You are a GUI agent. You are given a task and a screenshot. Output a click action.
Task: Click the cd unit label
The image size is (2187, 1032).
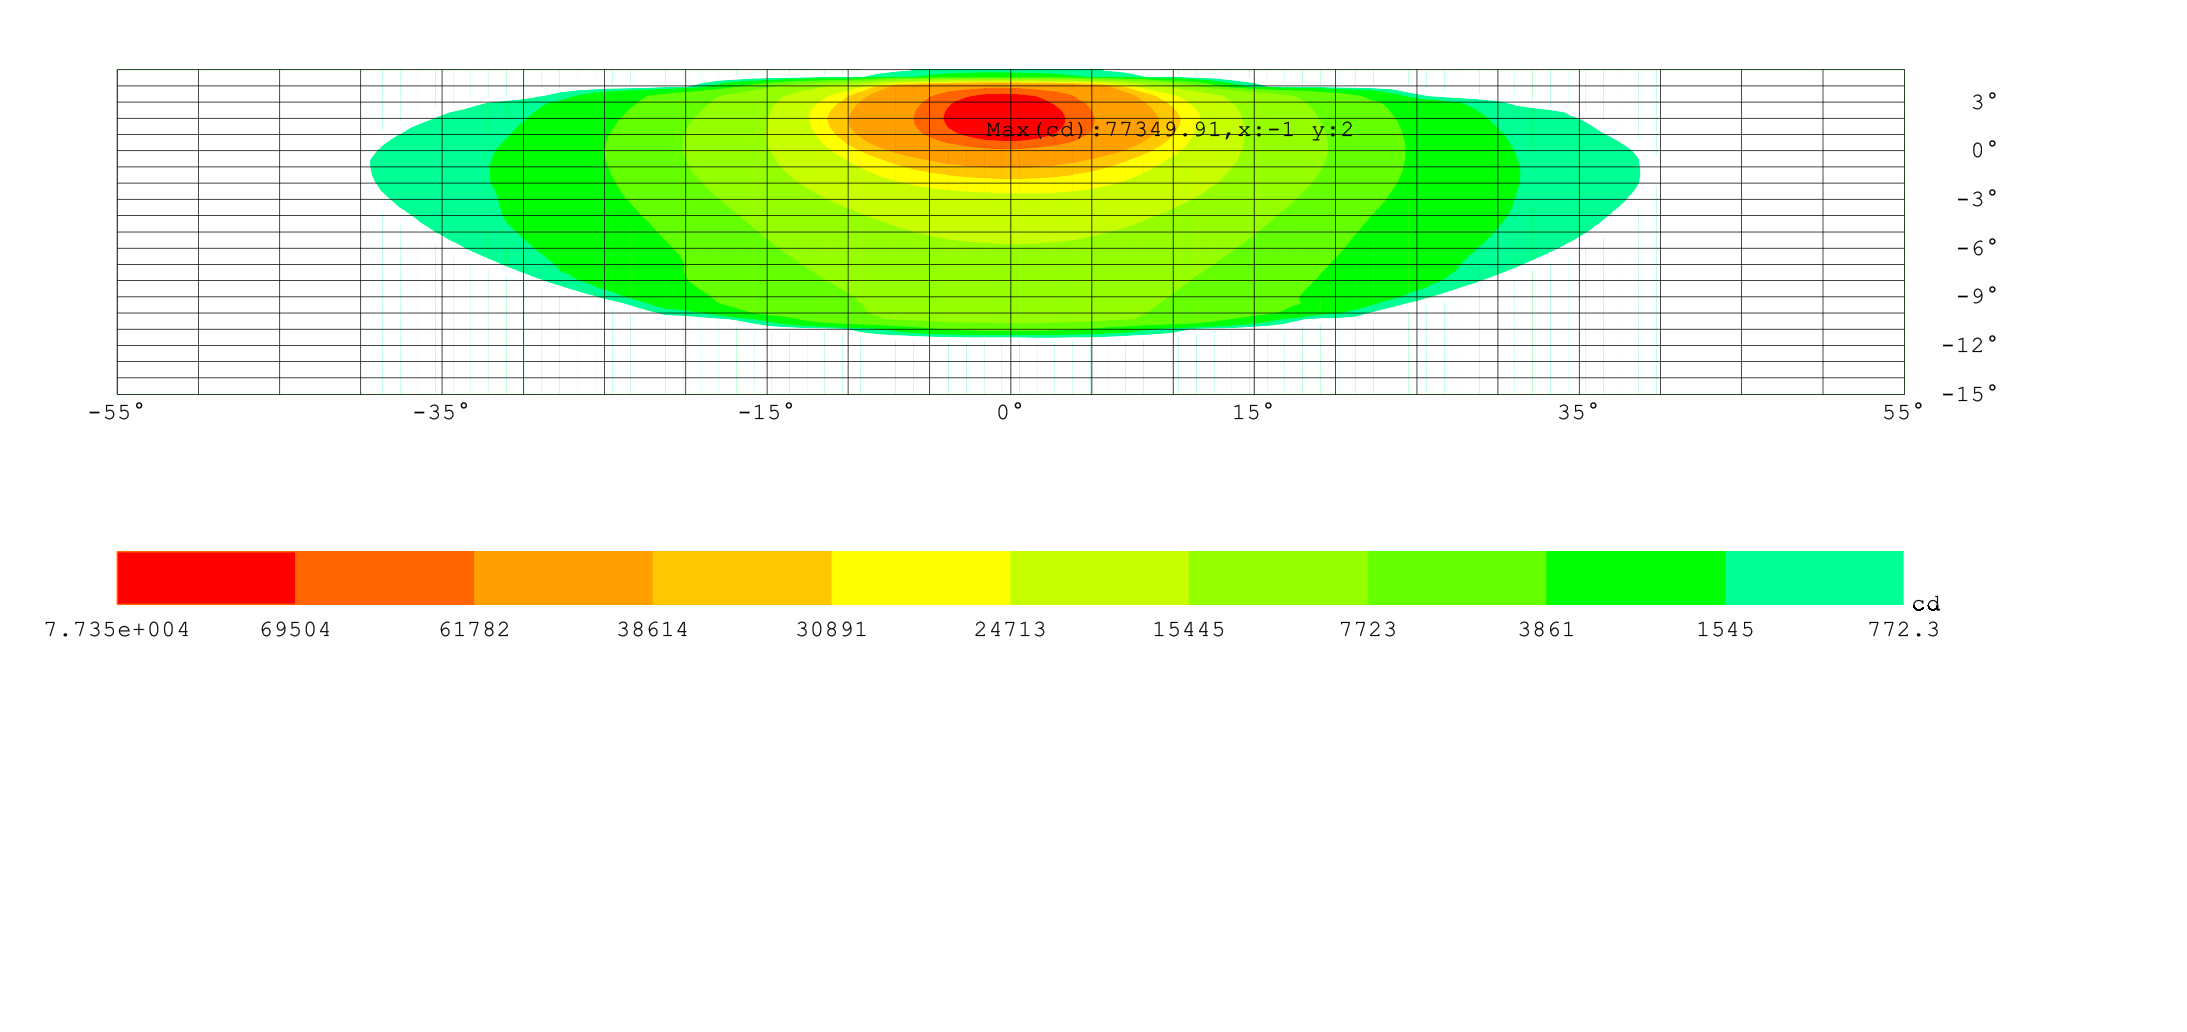tap(1926, 604)
